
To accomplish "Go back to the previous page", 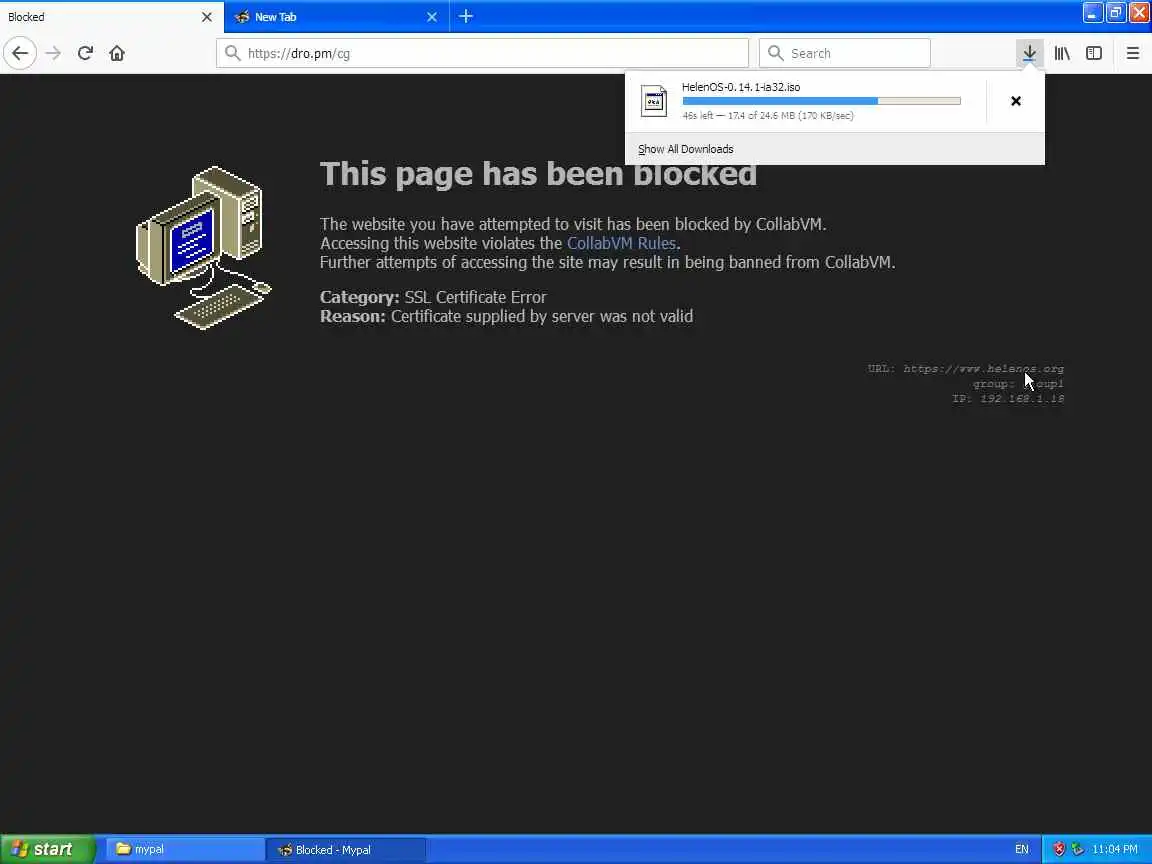I will [20, 53].
